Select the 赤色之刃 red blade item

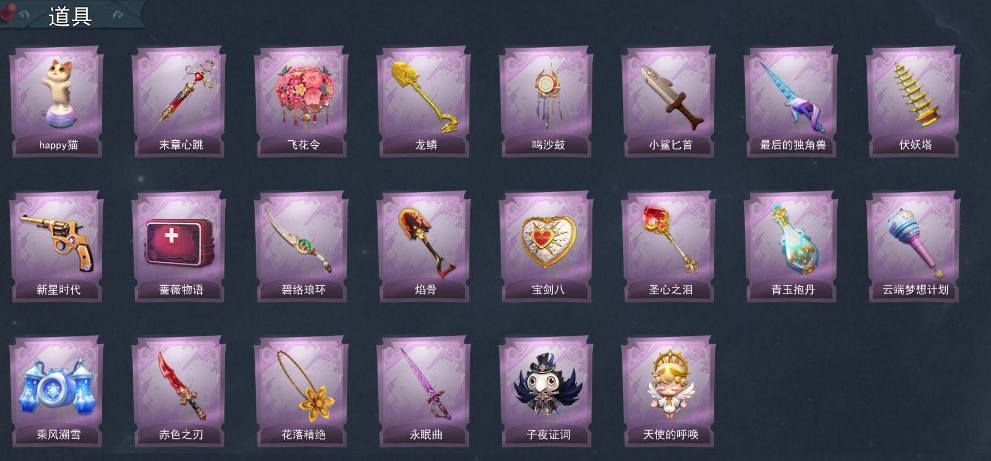pyautogui.click(x=179, y=391)
